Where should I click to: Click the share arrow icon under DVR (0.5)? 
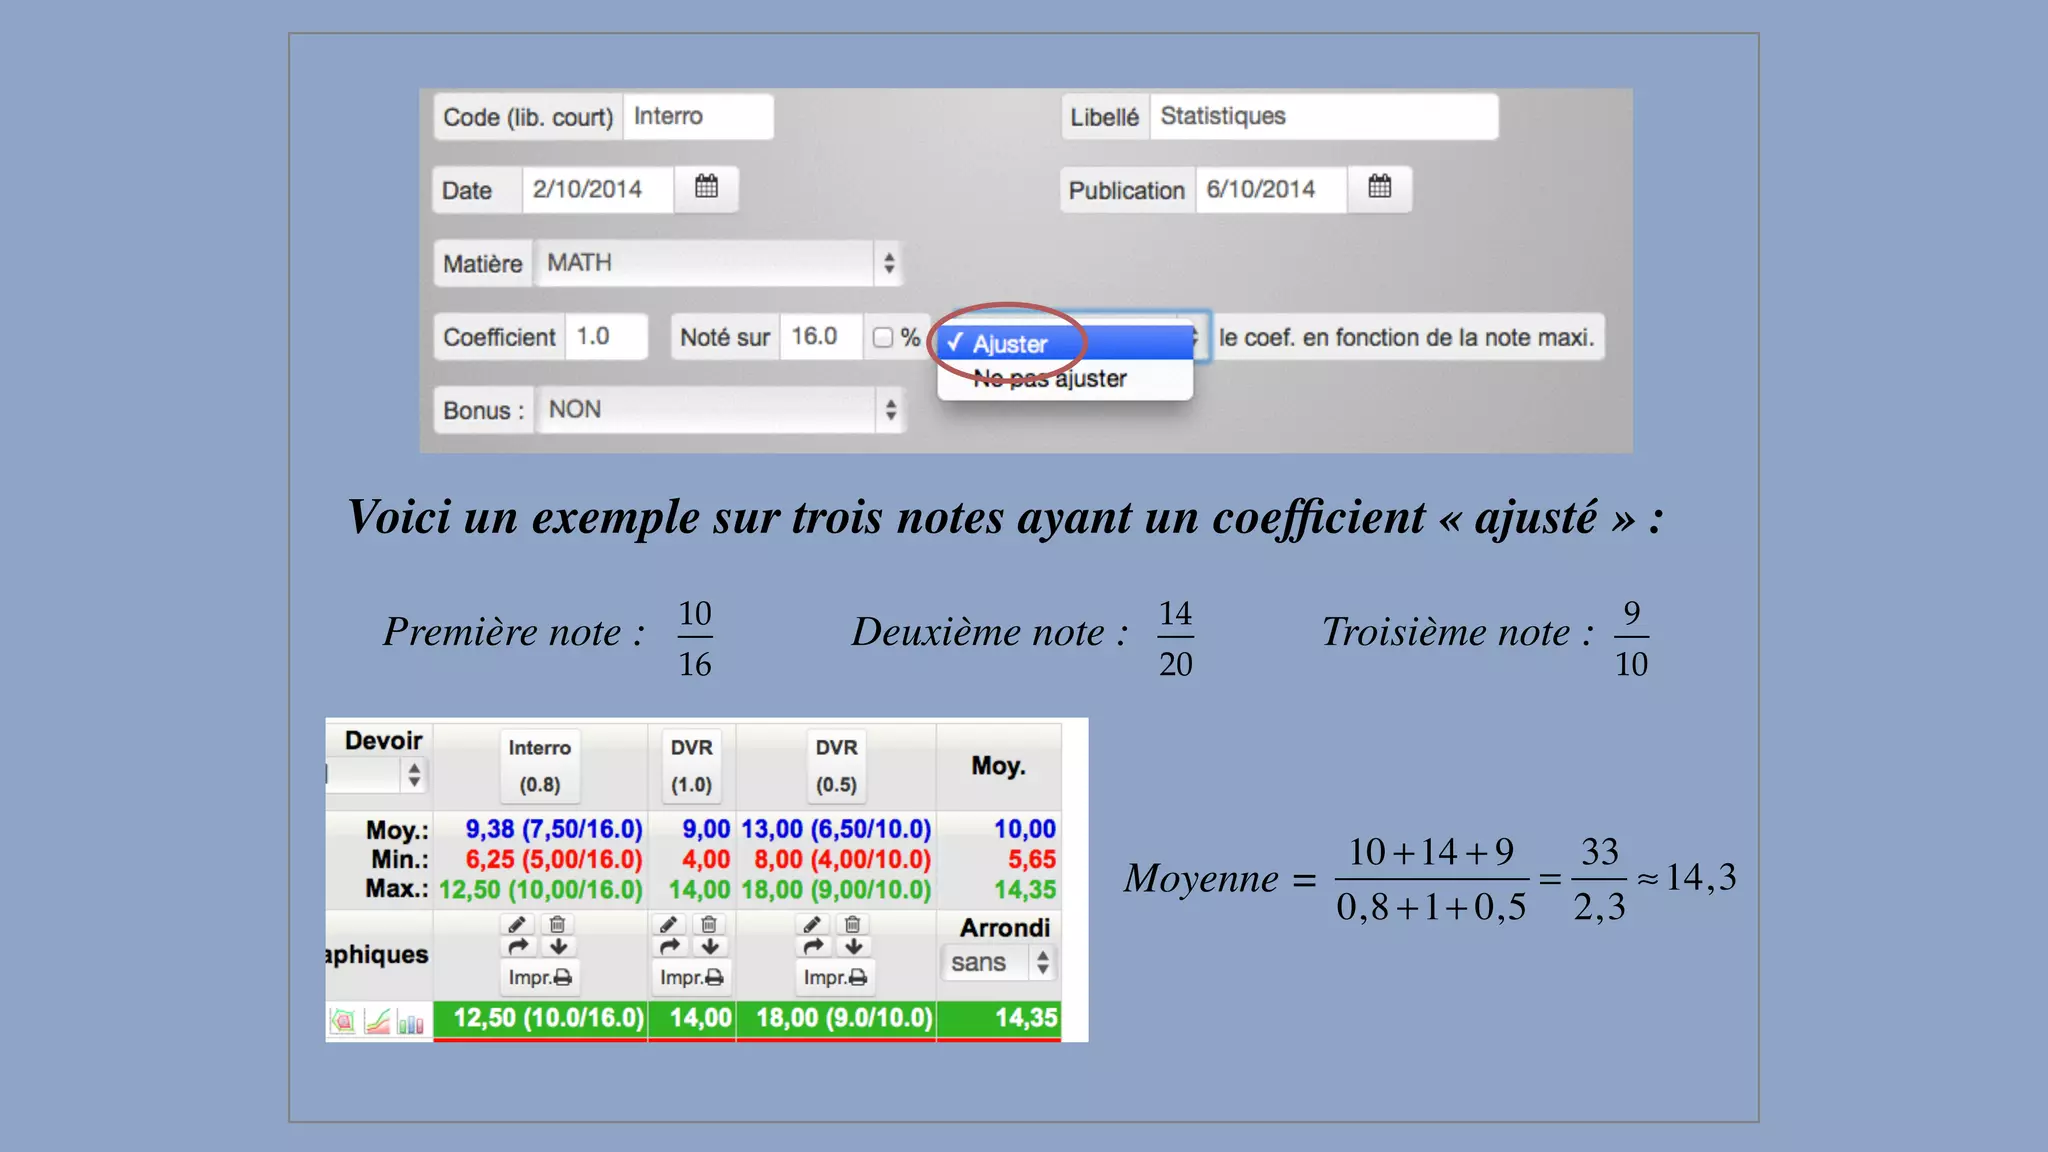pyautogui.click(x=814, y=946)
